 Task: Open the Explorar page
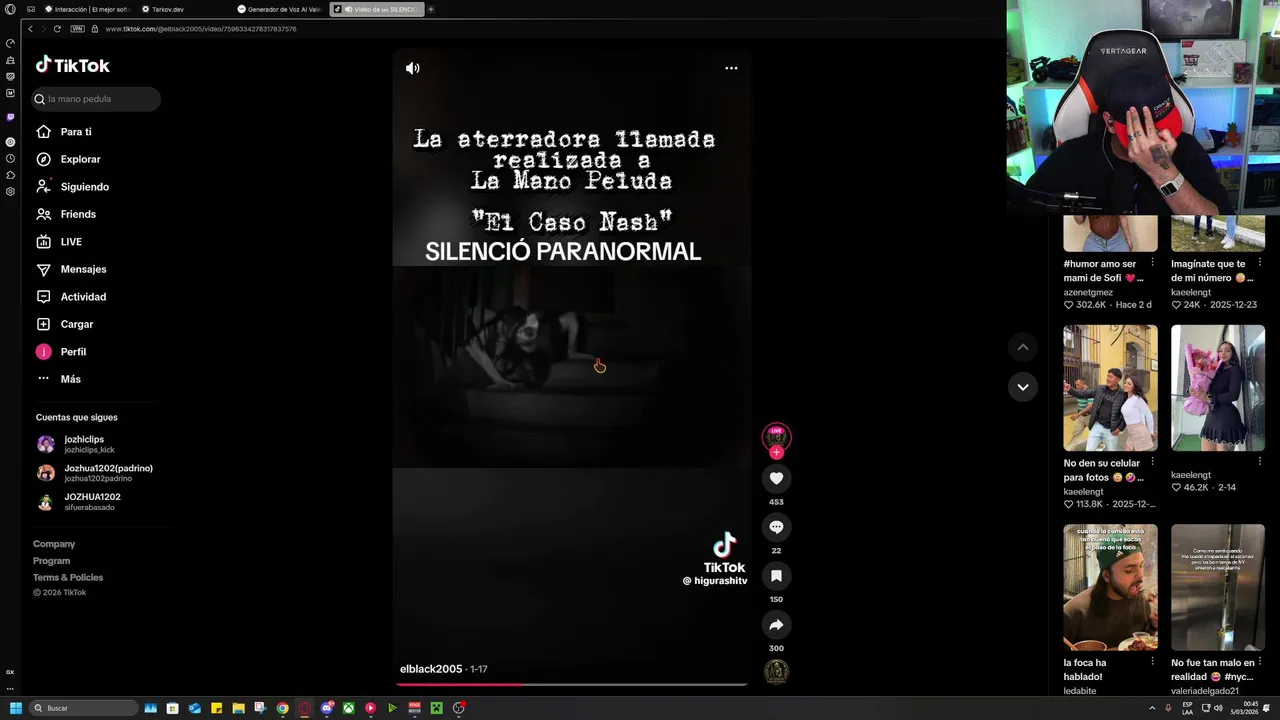[69, 159]
